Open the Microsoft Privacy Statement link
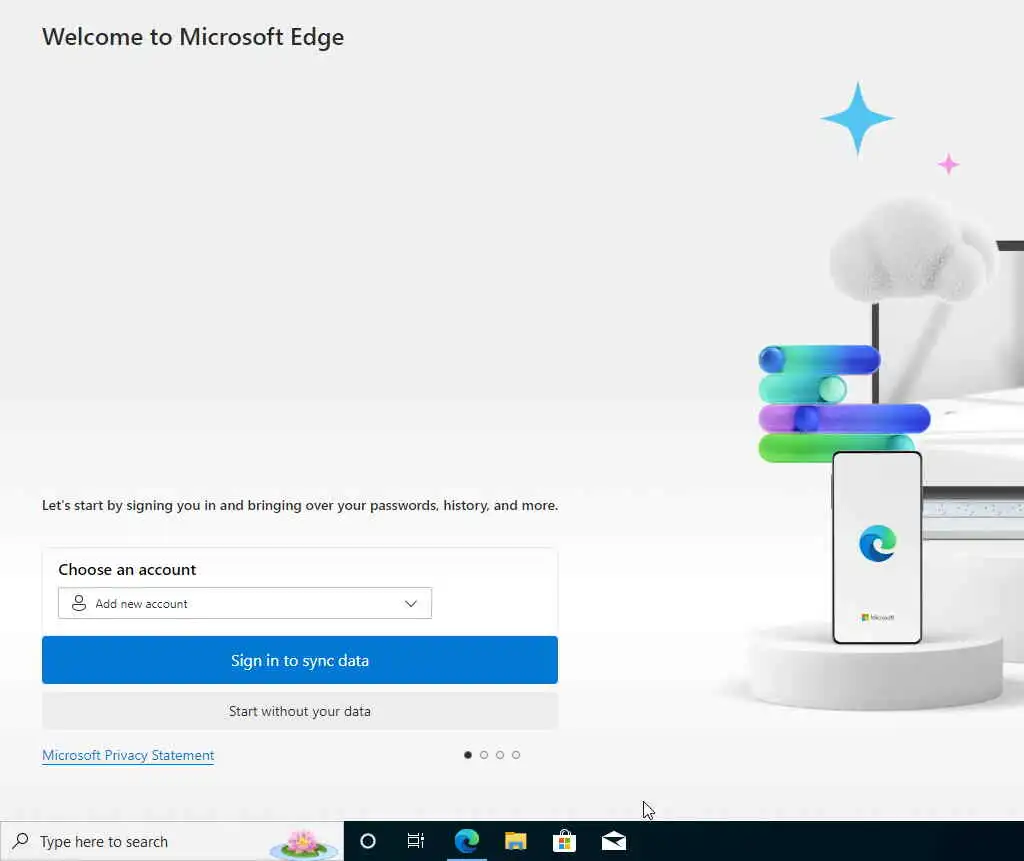 [128, 755]
